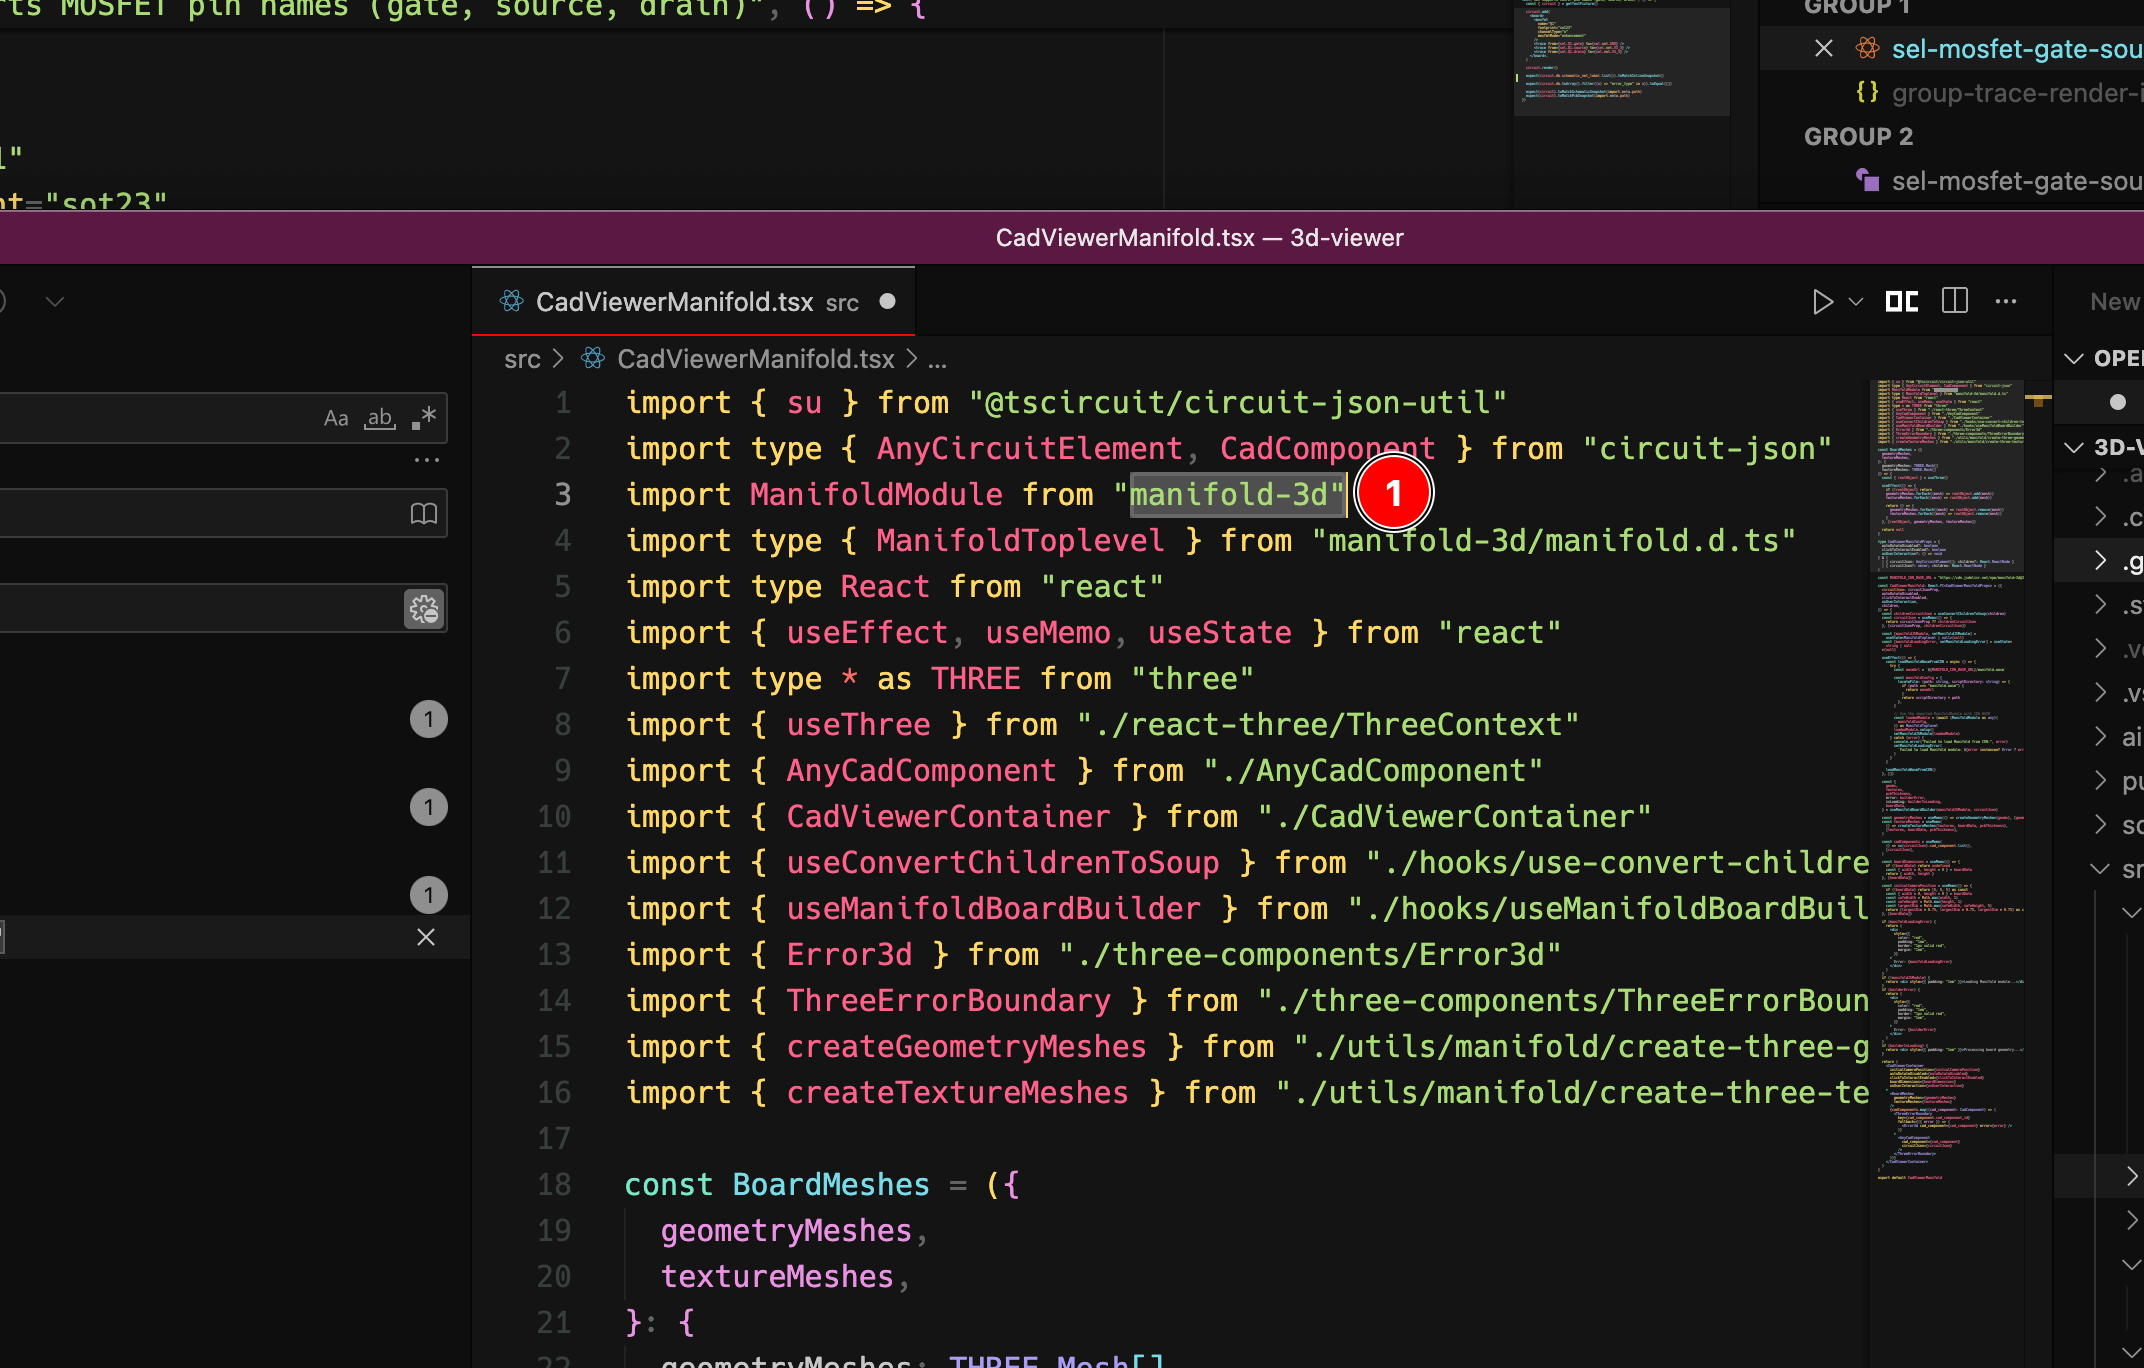Viewport: 2144px width, 1368px height.
Task: Click src in the breadcrumb path
Action: (522, 359)
